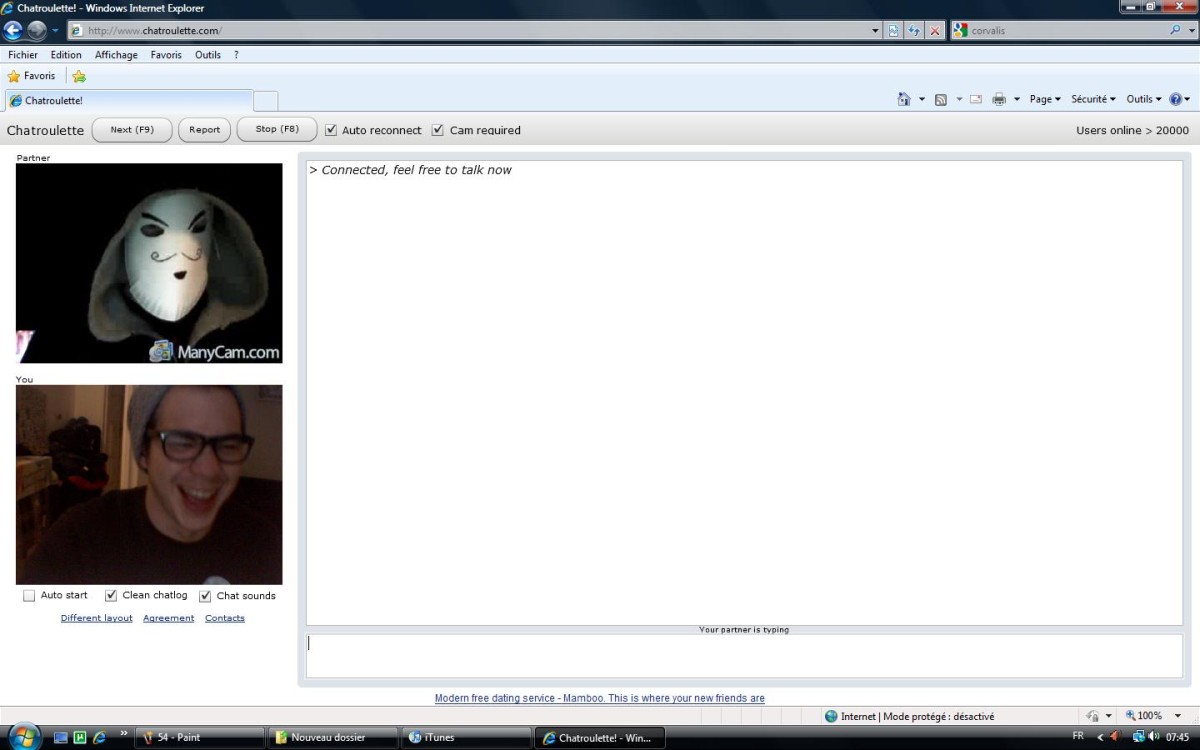Screen dimensions: 1200x750
Task: Open the recent pages dropdown beside Forward
Action: tap(55, 31)
